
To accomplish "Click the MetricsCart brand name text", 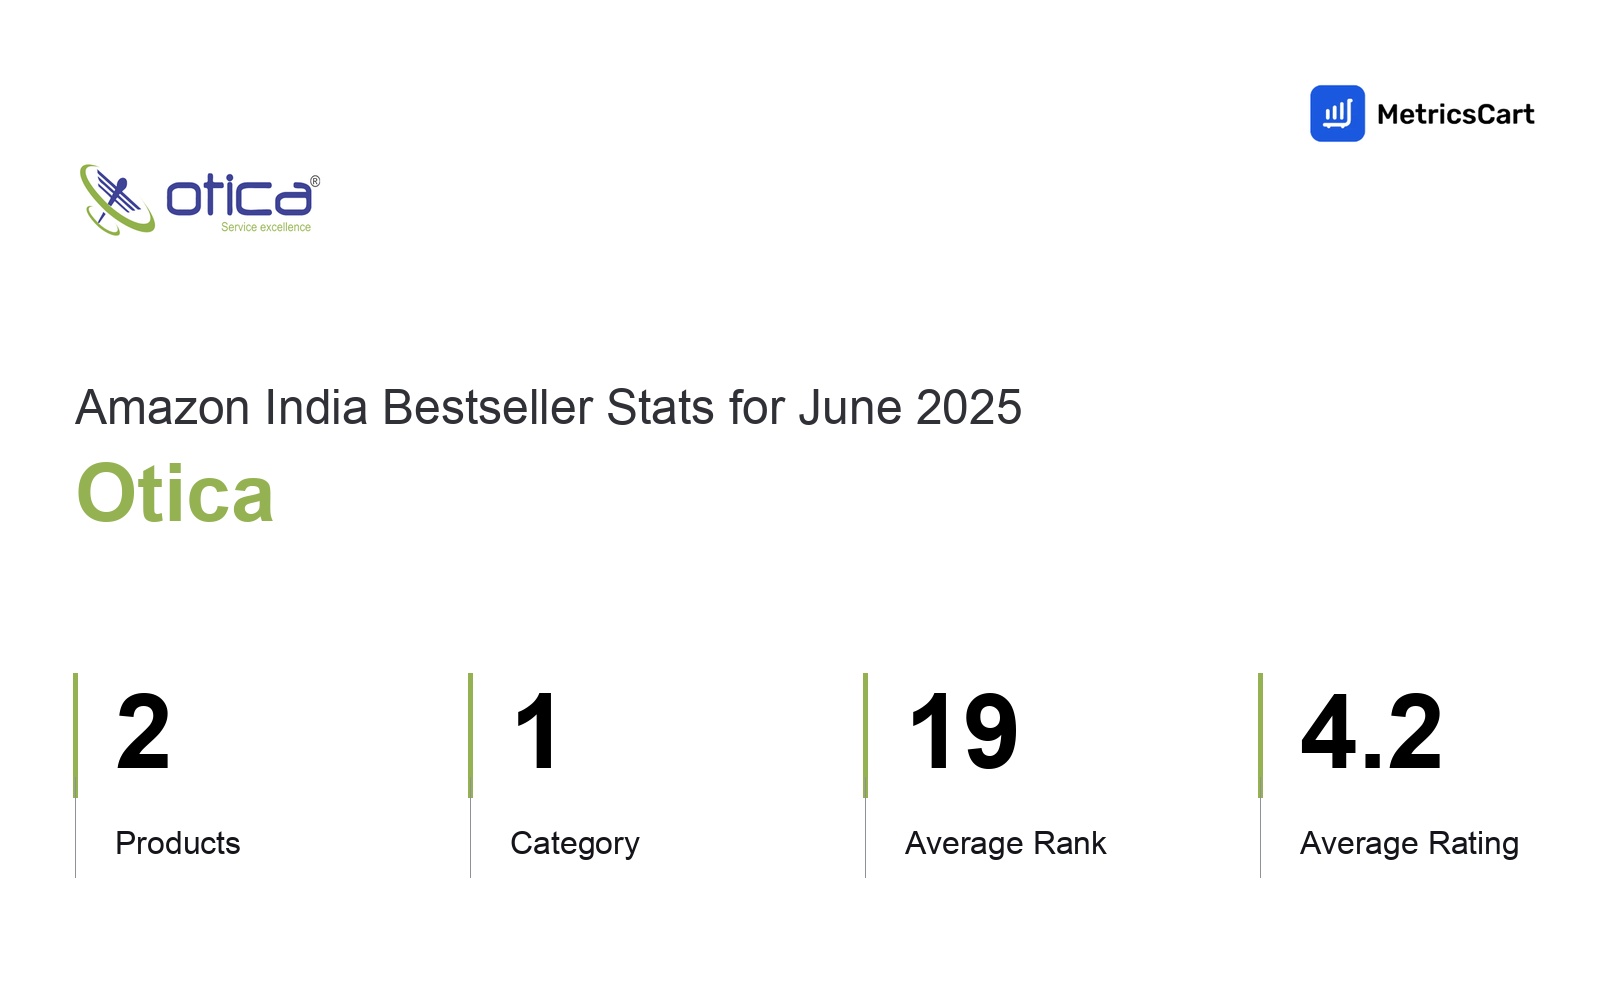I will [x=1455, y=114].
